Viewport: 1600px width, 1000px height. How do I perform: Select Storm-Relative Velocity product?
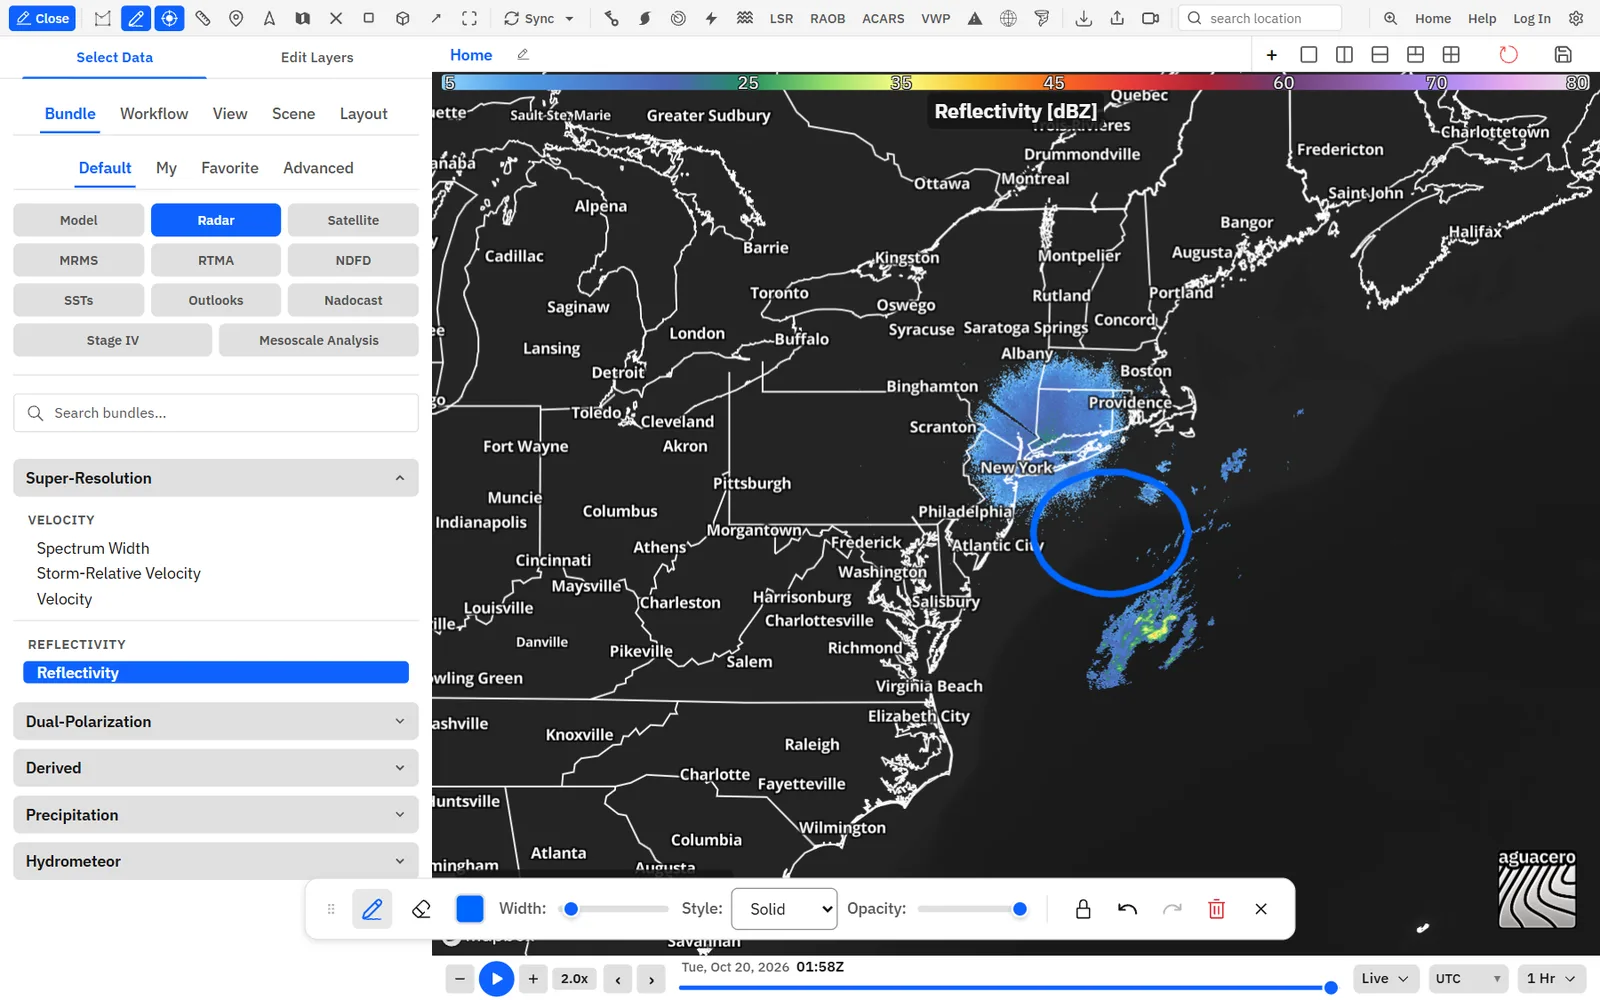(119, 573)
